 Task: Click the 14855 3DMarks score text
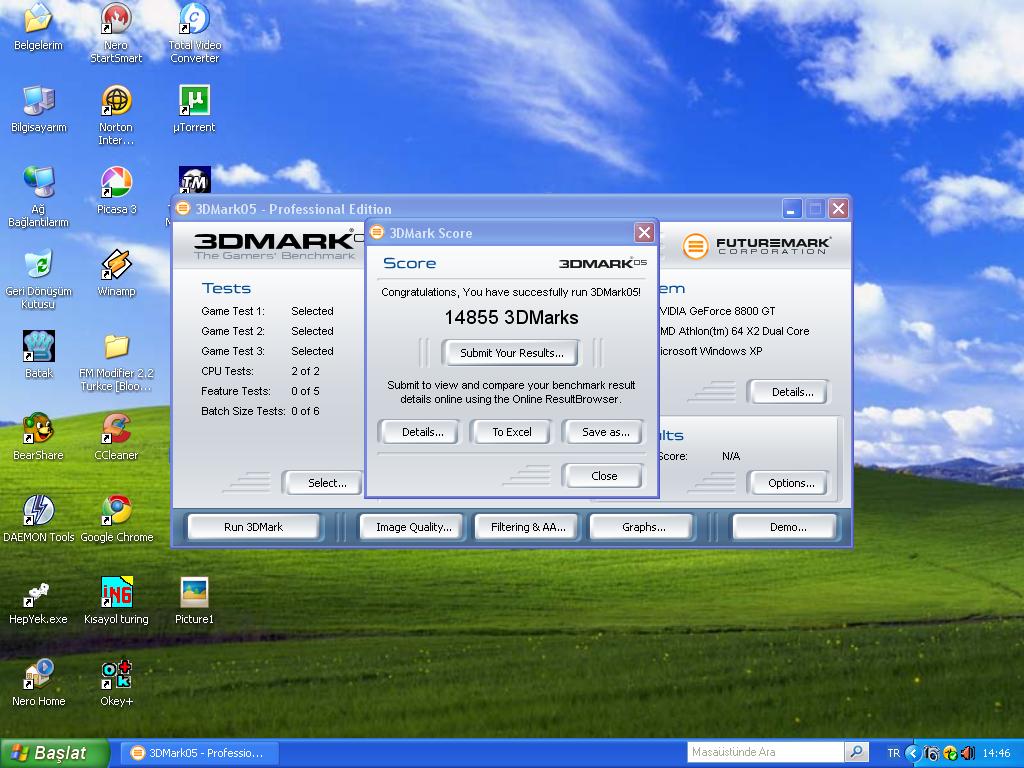[x=511, y=317]
